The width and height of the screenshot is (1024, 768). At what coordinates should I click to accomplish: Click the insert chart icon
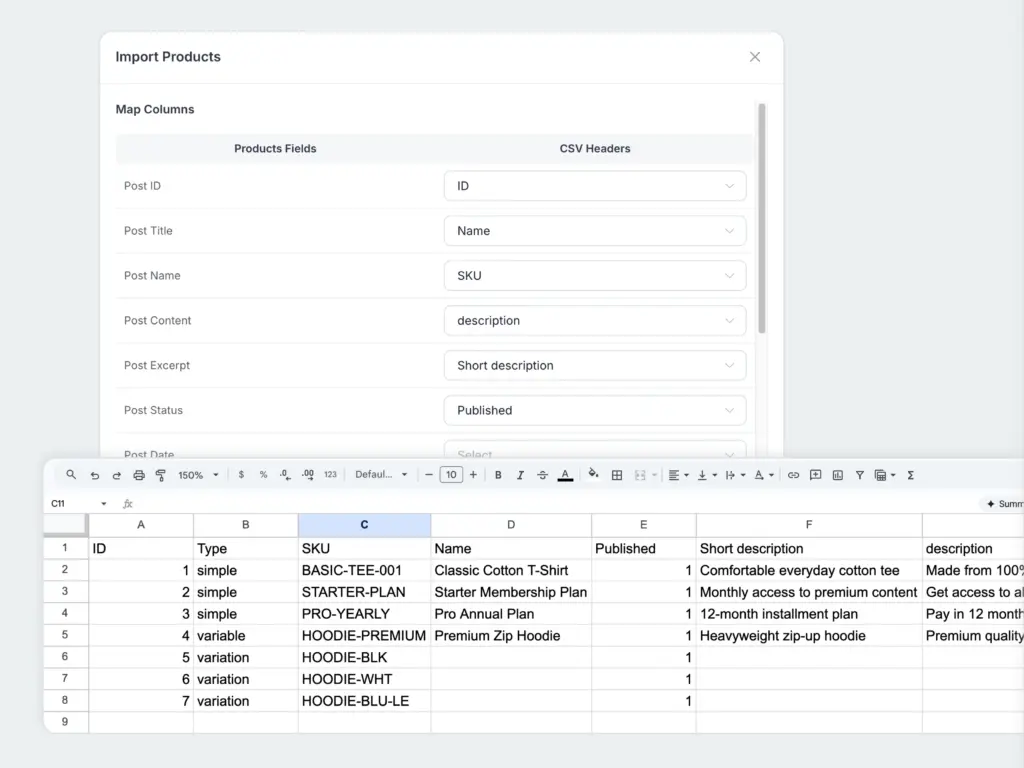[x=838, y=475]
